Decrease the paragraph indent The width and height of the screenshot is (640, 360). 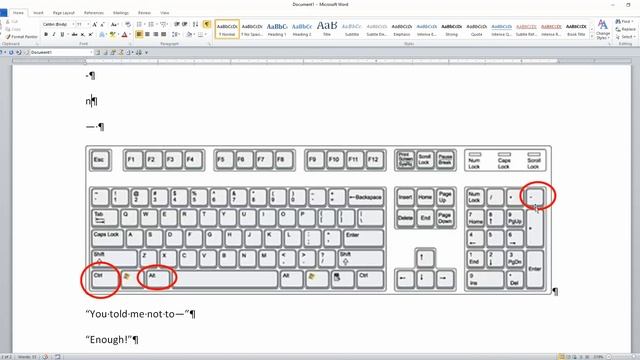pyautogui.click(x=177, y=24)
